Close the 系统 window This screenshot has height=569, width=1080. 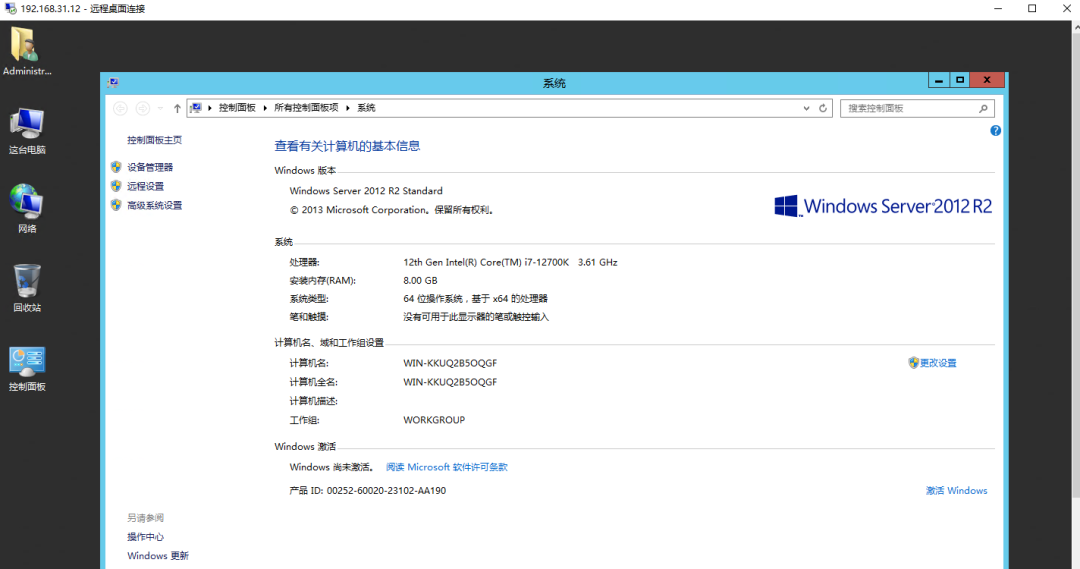click(987, 80)
